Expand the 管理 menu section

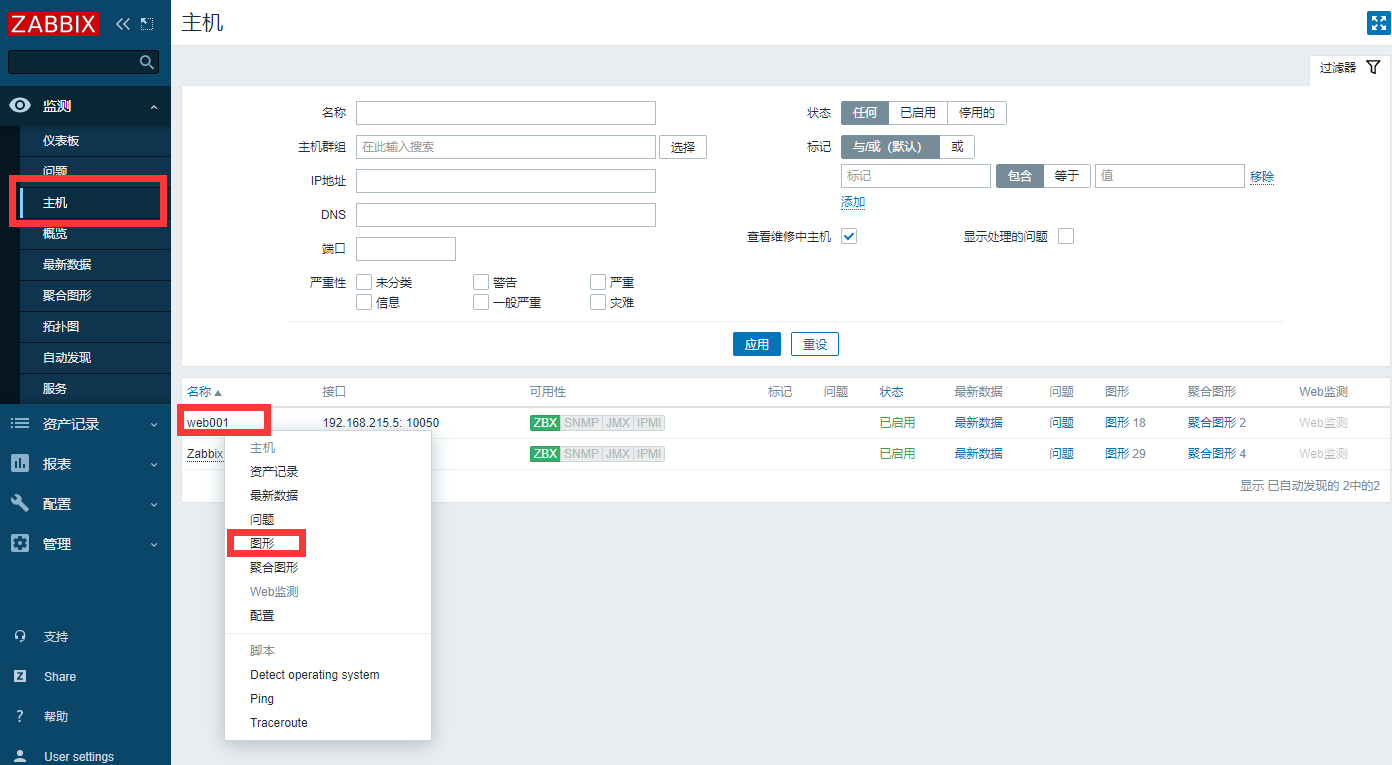point(154,544)
